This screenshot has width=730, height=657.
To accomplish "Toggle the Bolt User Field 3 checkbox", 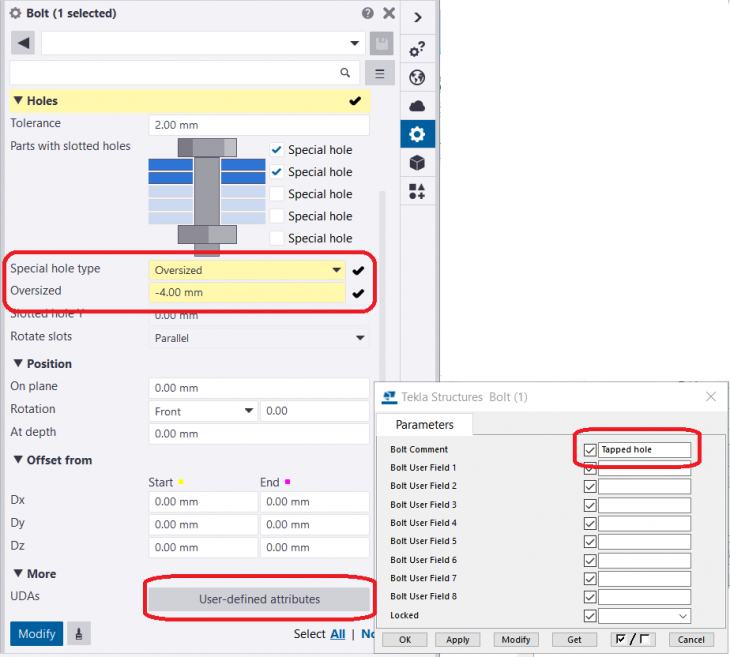I will 590,505.
